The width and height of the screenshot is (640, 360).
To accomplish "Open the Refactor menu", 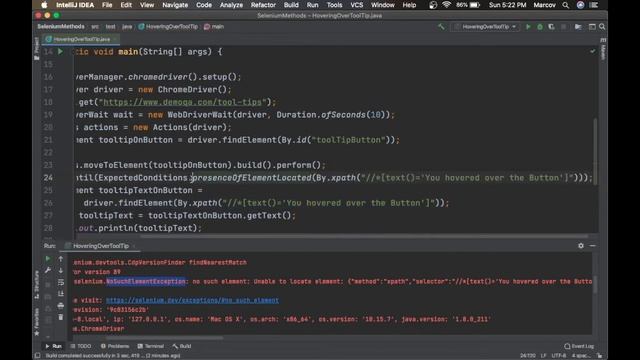I will click(x=263, y=5).
